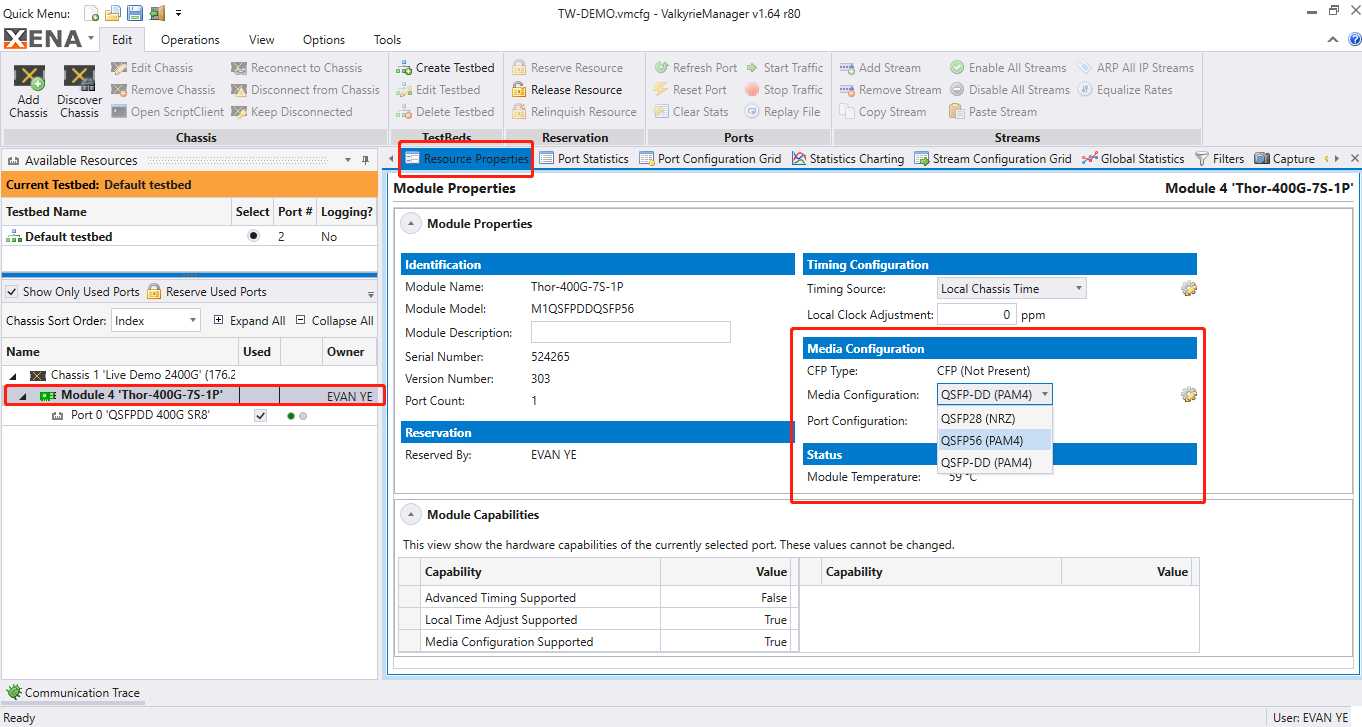
Task: Click Expand All in resource tree
Action: tap(249, 321)
